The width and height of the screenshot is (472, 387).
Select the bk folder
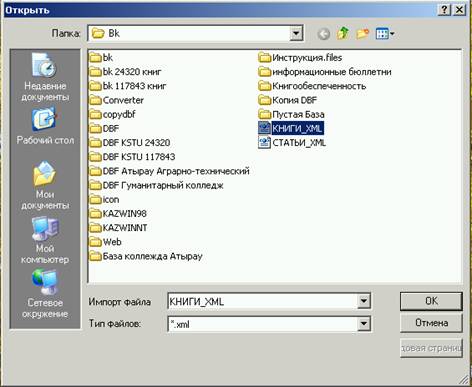101,58
